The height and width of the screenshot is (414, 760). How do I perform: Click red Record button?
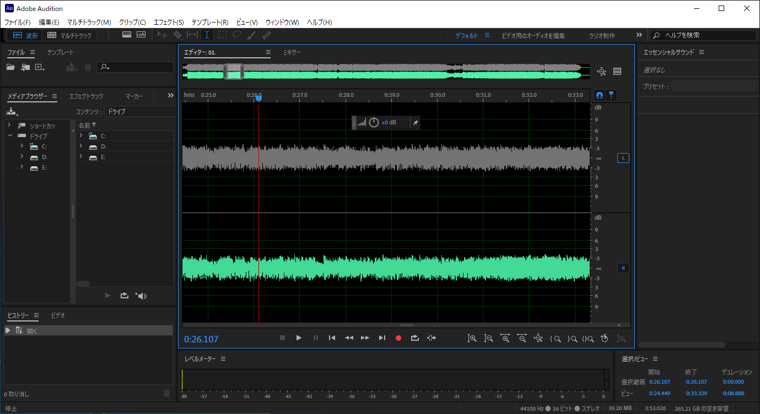398,338
